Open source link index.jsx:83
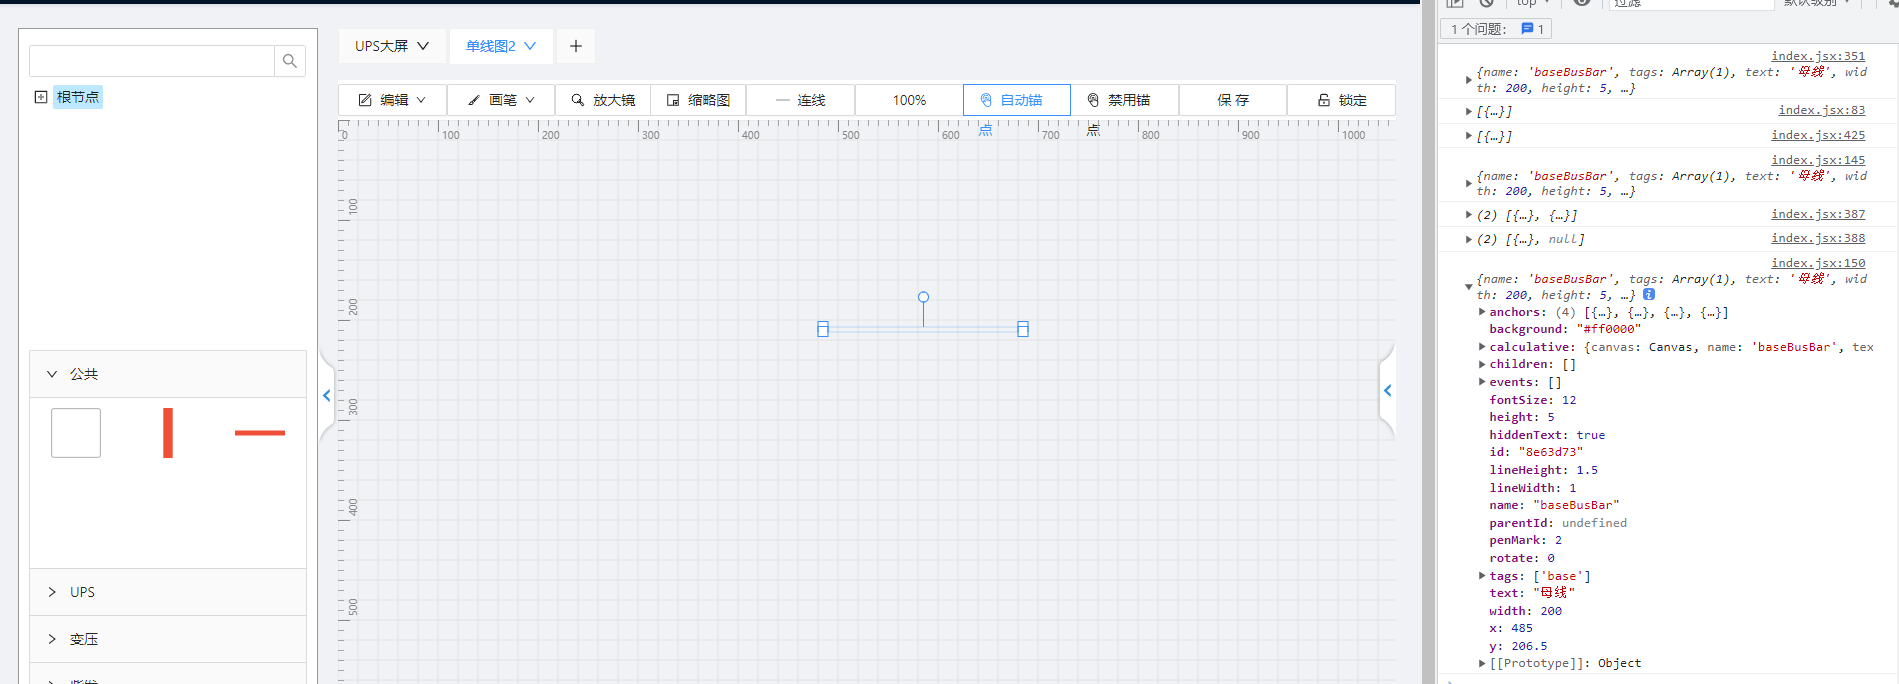Viewport: 1899px width, 684px height. [x=1822, y=110]
